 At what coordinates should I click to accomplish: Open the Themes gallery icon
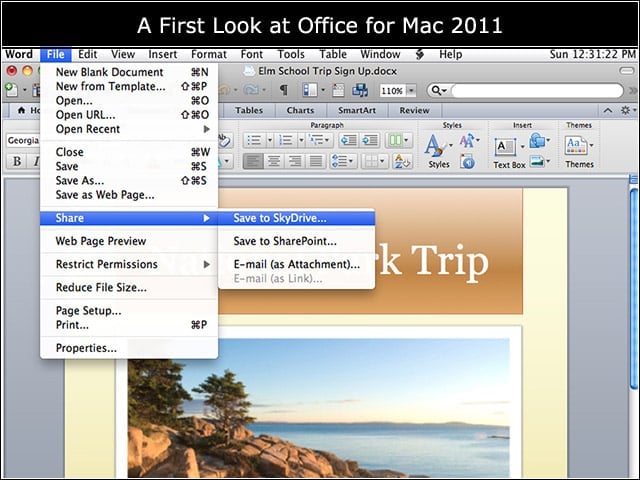576,146
